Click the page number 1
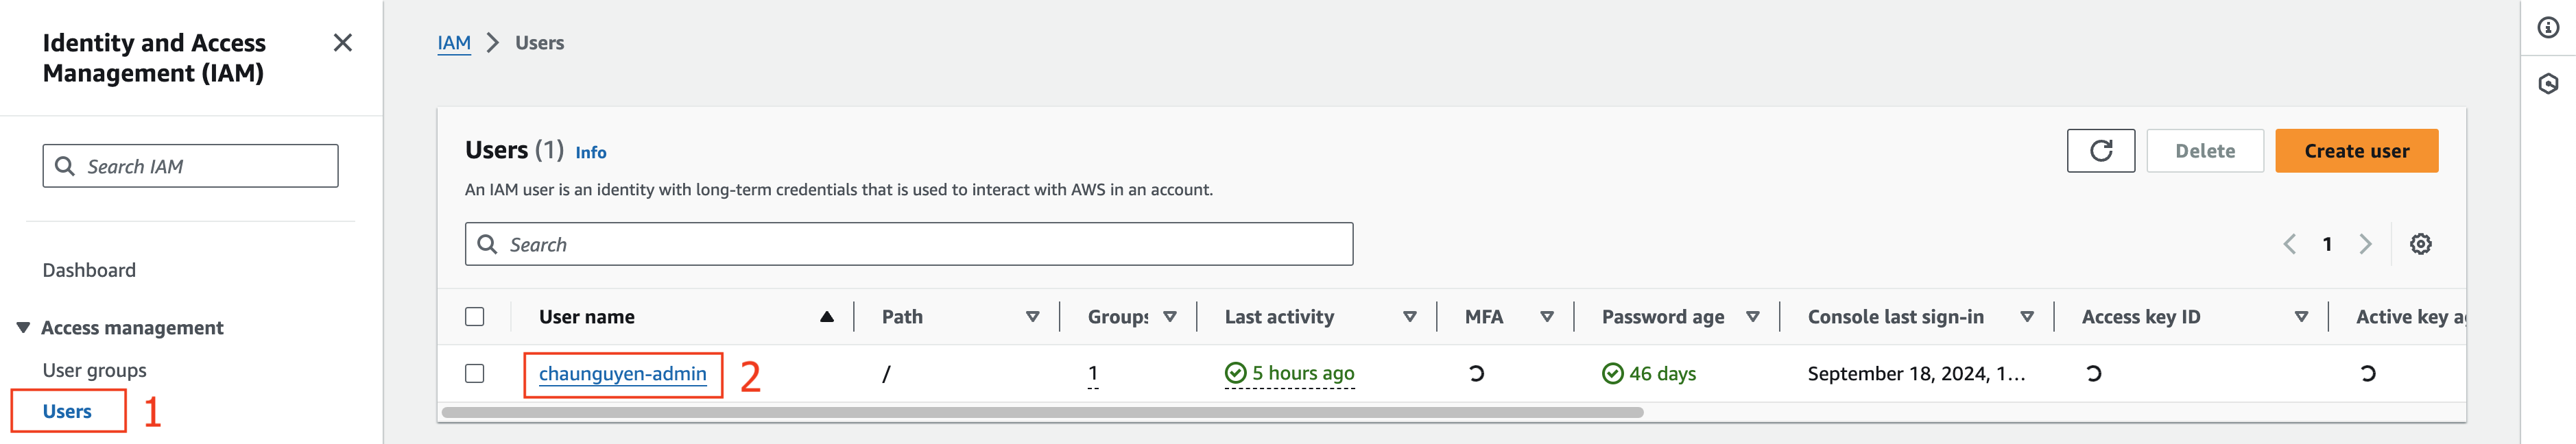The height and width of the screenshot is (444, 2576). (x=2327, y=244)
